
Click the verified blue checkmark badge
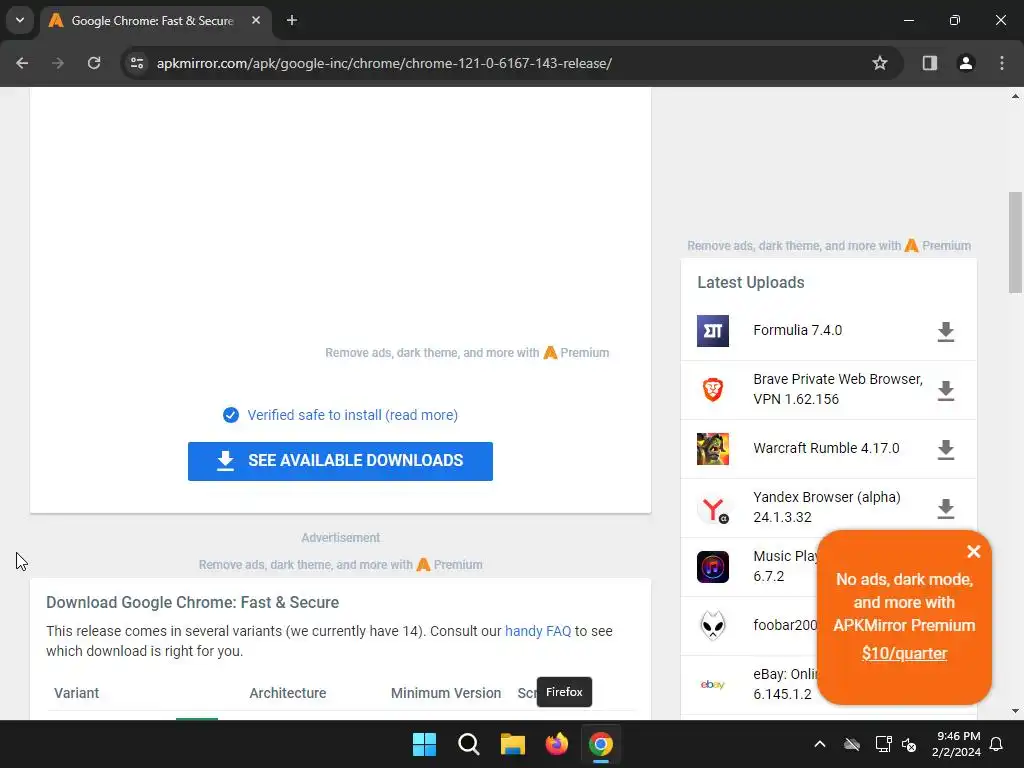pyautogui.click(x=231, y=415)
